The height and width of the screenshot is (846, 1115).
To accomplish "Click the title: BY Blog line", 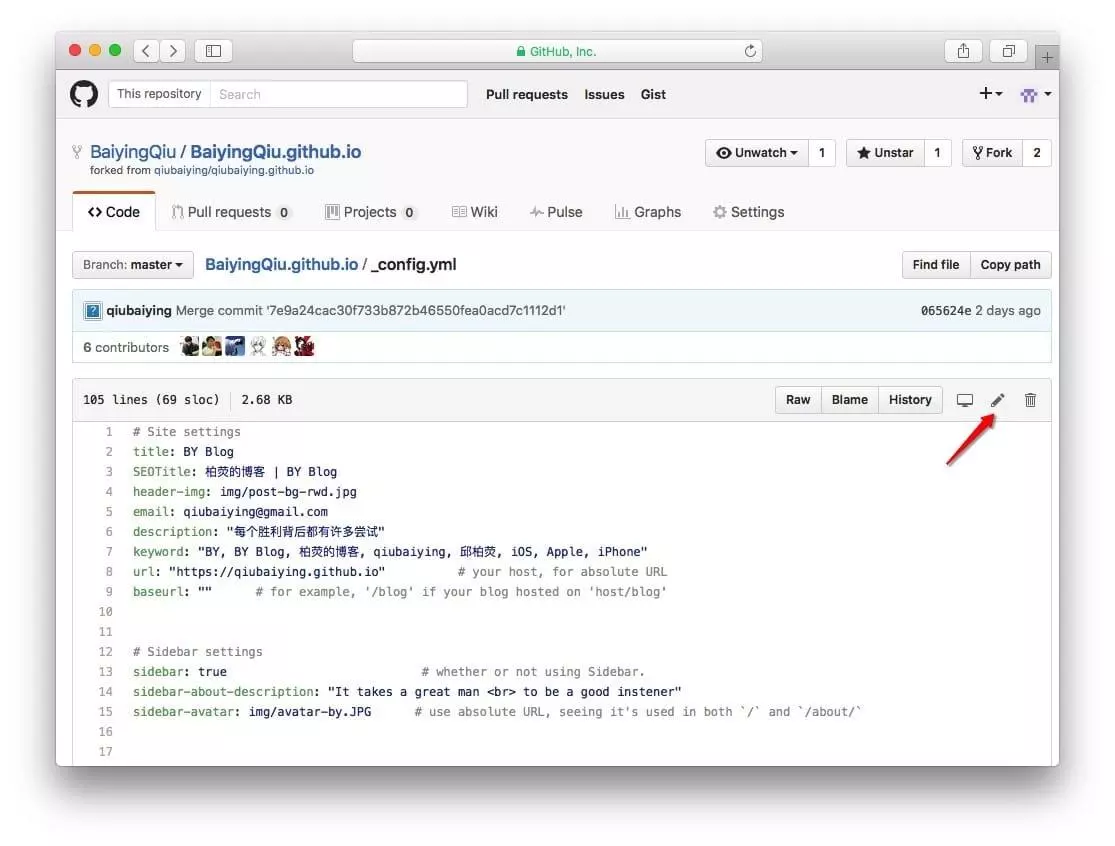I will tap(183, 451).
